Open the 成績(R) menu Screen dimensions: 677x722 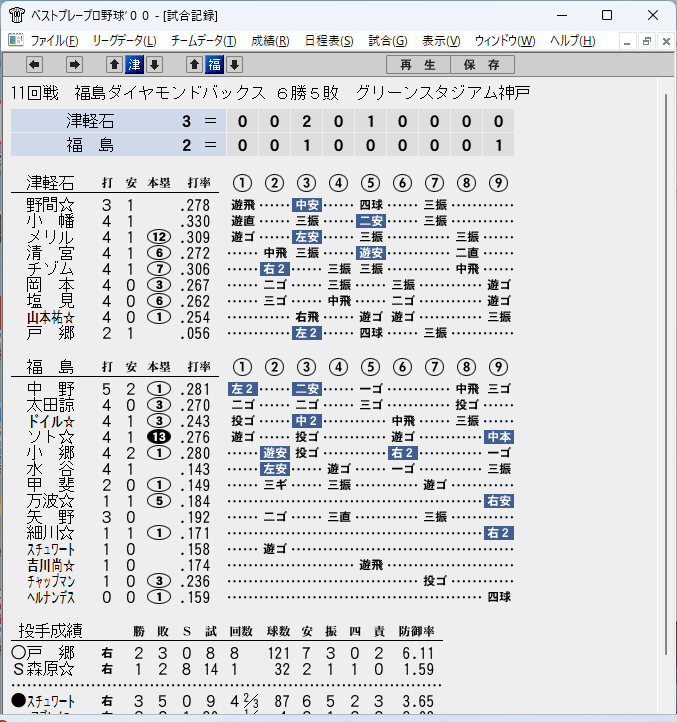[270, 41]
